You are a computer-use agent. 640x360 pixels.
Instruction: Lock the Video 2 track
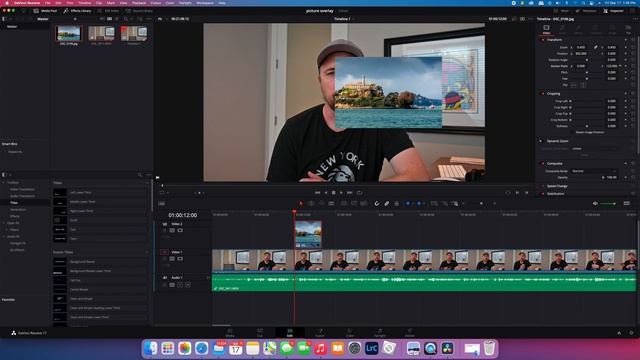click(x=164, y=231)
